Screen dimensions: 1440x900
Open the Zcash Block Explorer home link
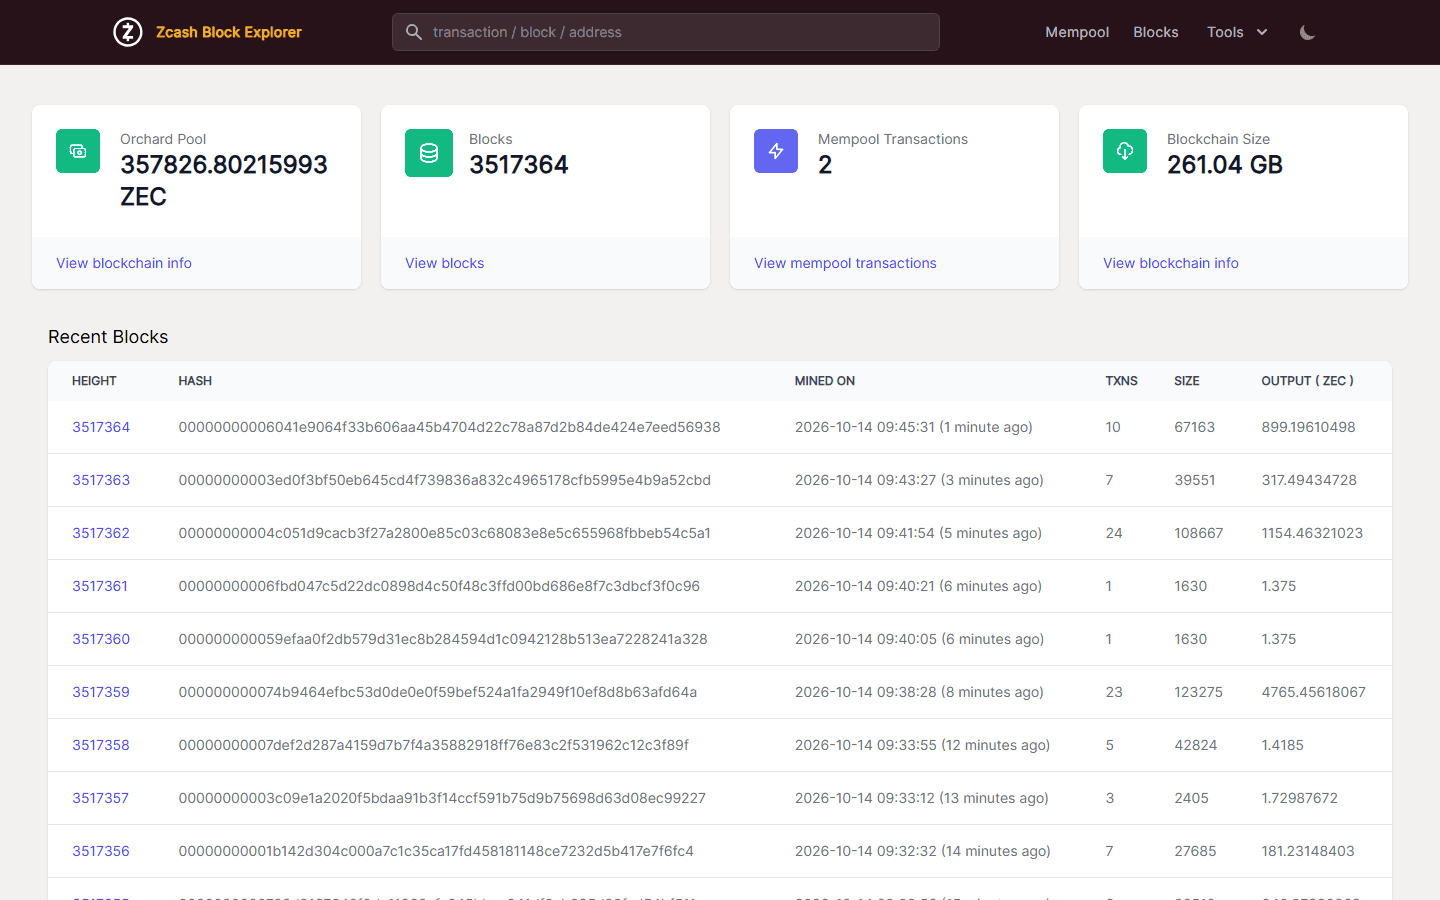[228, 32]
